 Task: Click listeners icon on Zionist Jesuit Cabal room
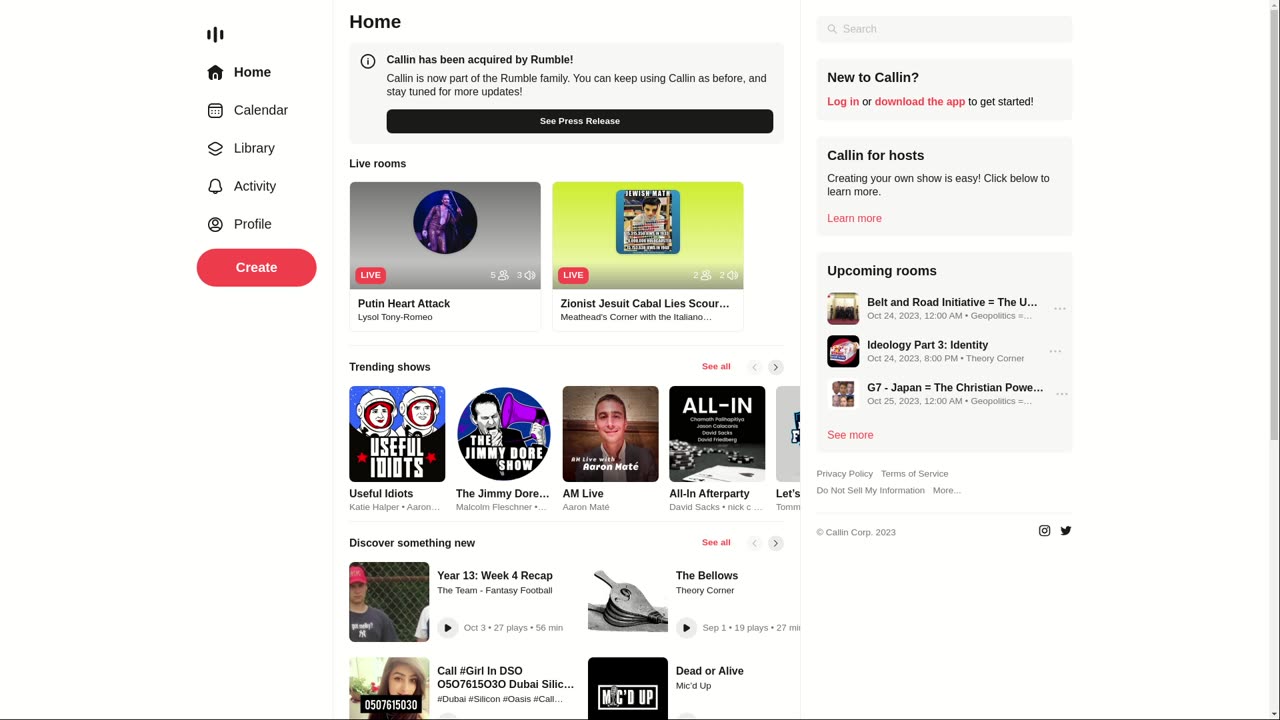click(x=706, y=275)
